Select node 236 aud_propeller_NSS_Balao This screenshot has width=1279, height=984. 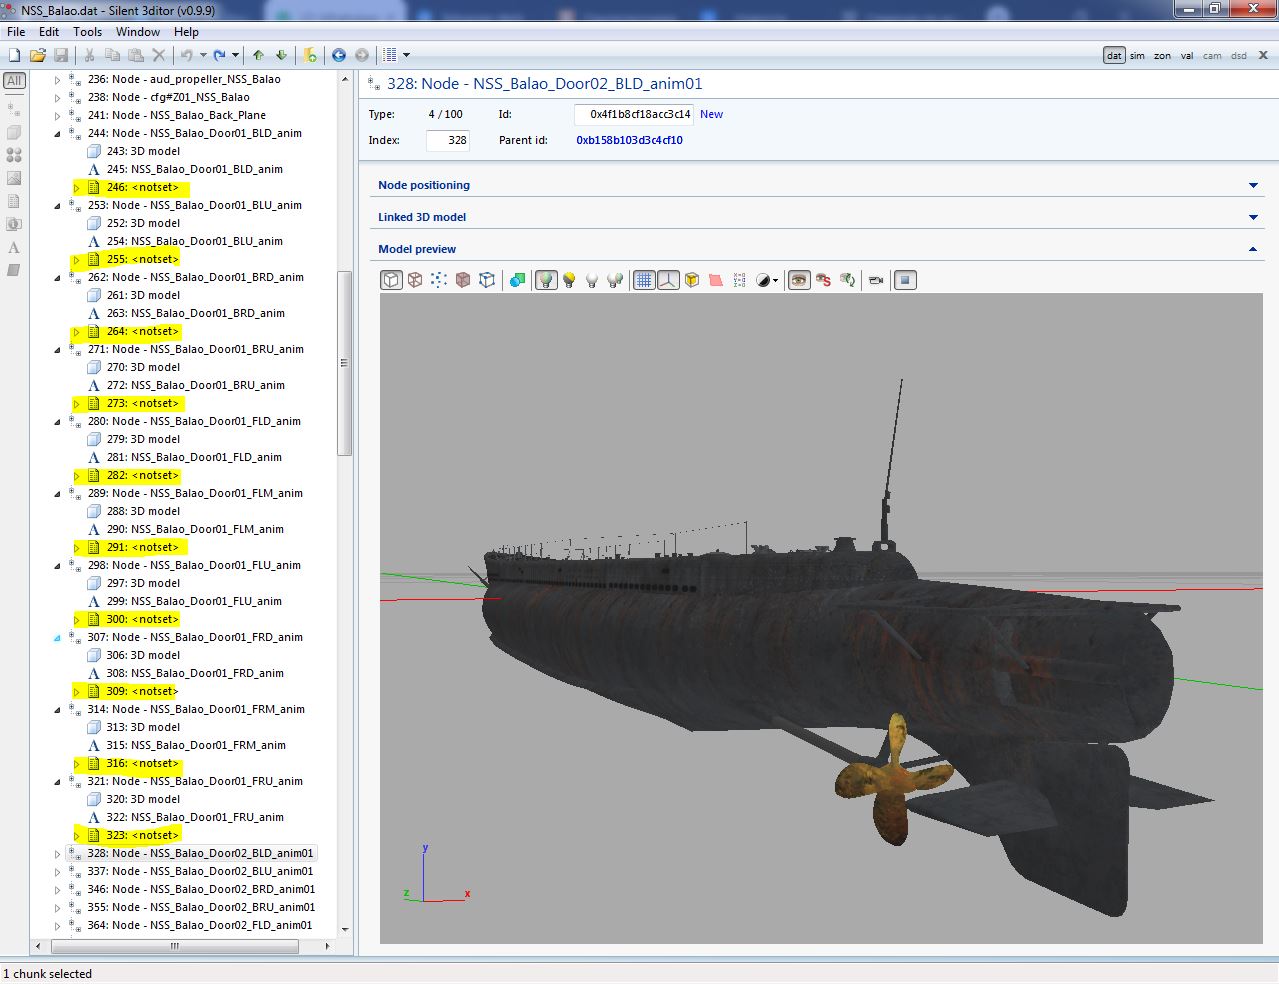pyautogui.click(x=184, y=79)
